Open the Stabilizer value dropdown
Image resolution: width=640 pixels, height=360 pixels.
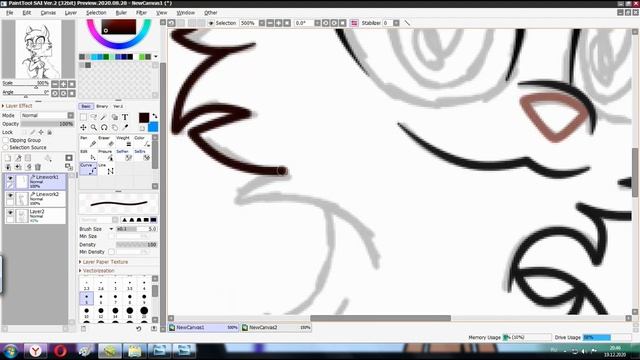point(396,23)
